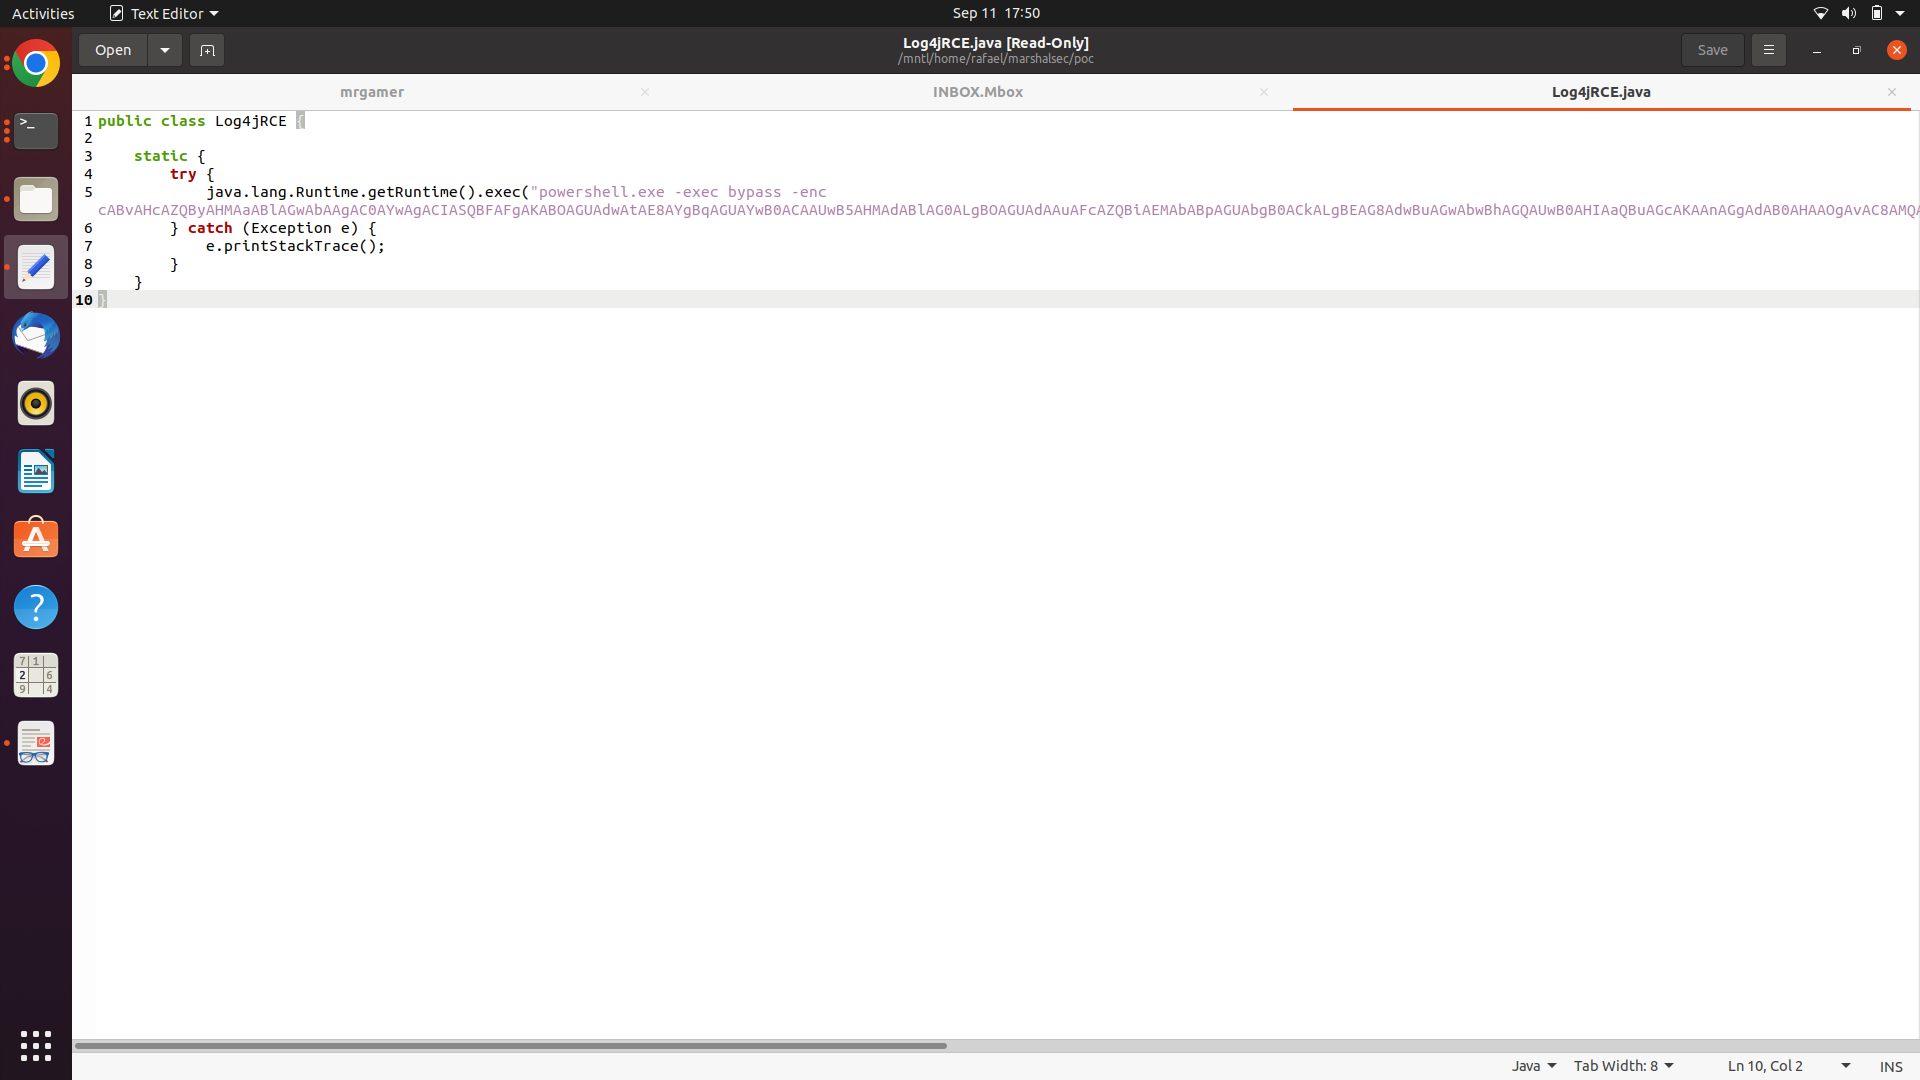The image size is (1920, 1080).
Task: Open the gedit hamburger menu
Action: pyautogui.click(x=1768, y=49)
